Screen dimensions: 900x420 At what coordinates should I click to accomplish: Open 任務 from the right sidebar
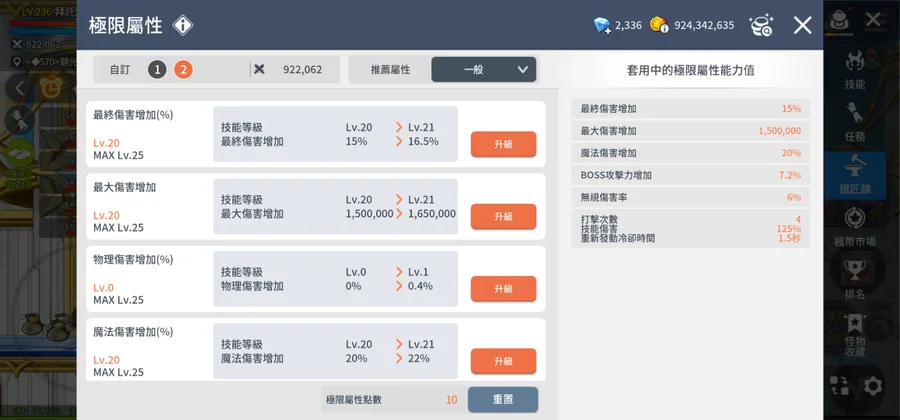855,120
